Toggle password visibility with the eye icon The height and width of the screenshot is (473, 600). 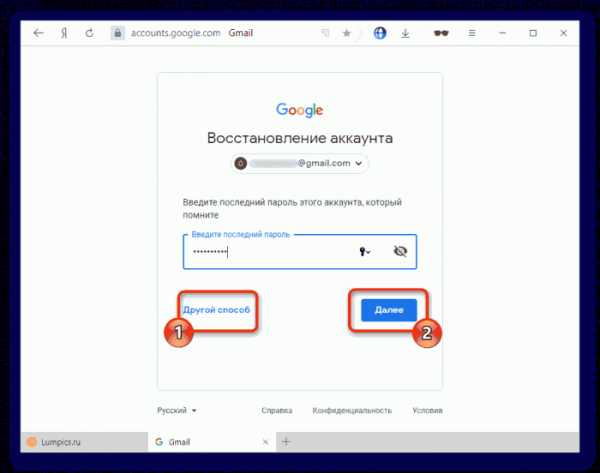400,251
